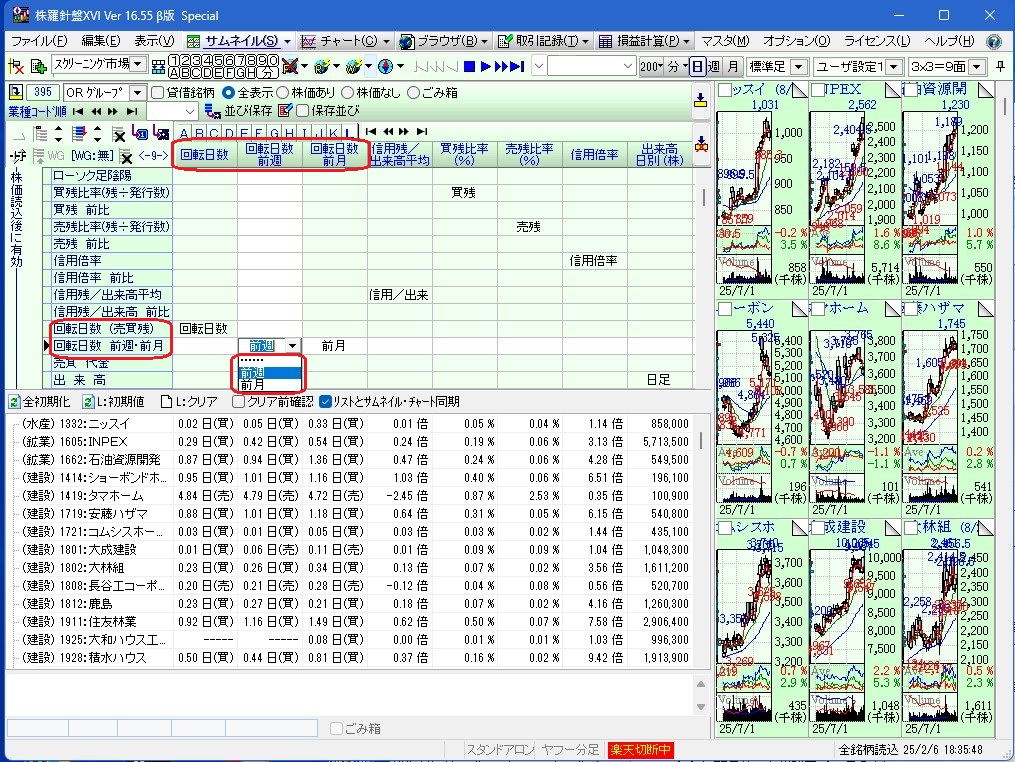
Task: Open the 編集(E) menu
Action: tap(100, 41)
